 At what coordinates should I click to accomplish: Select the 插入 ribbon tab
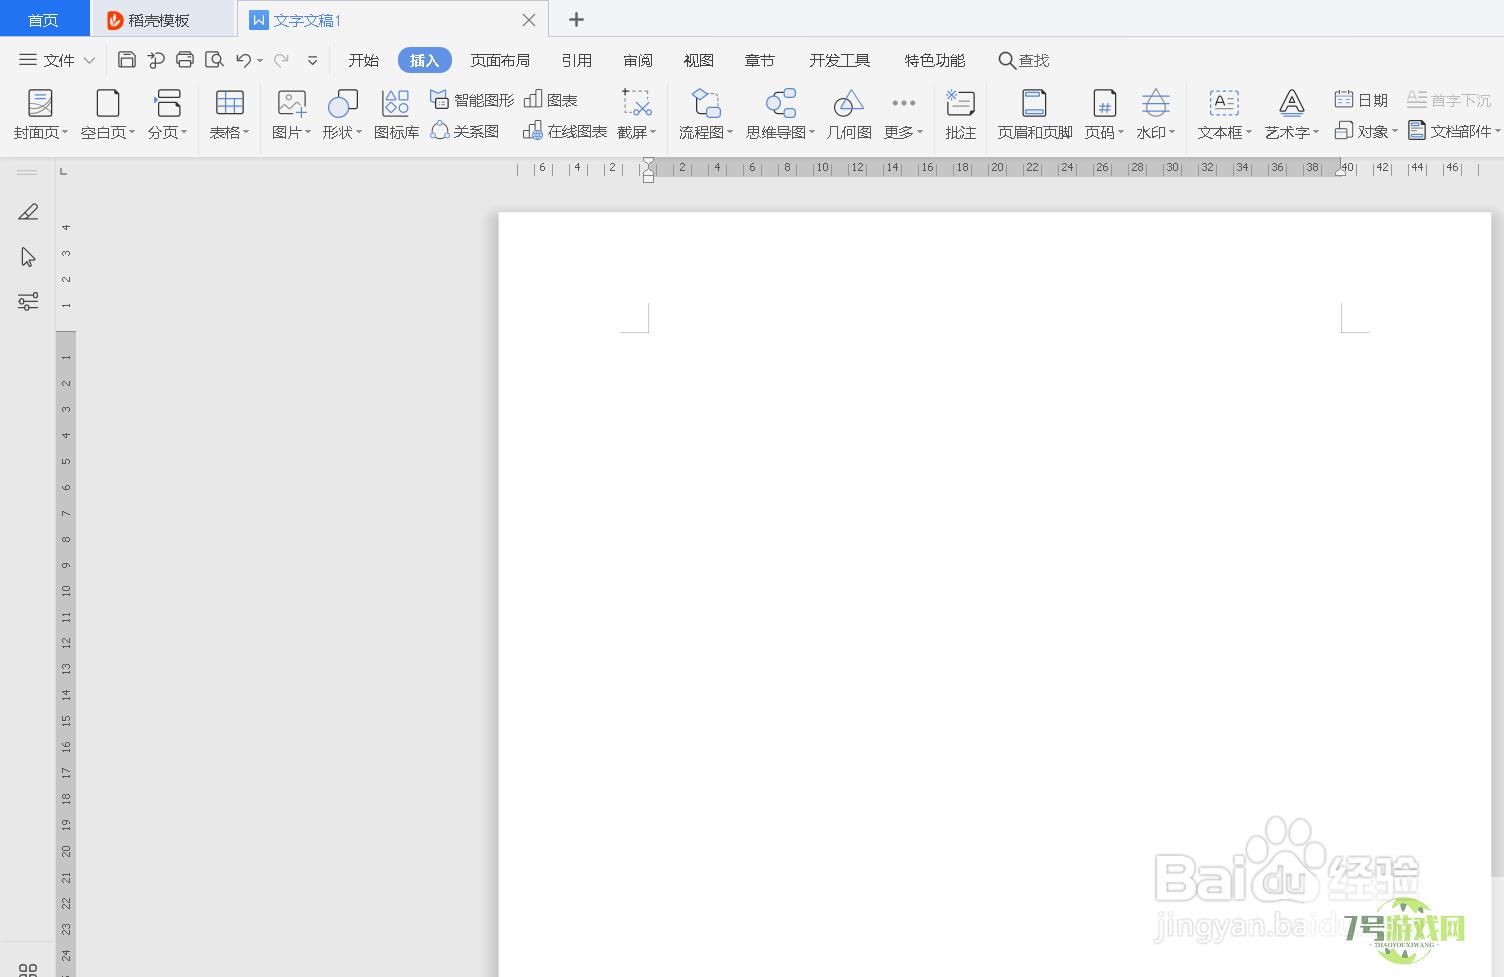pyautogui.click(x=425, y=60)
